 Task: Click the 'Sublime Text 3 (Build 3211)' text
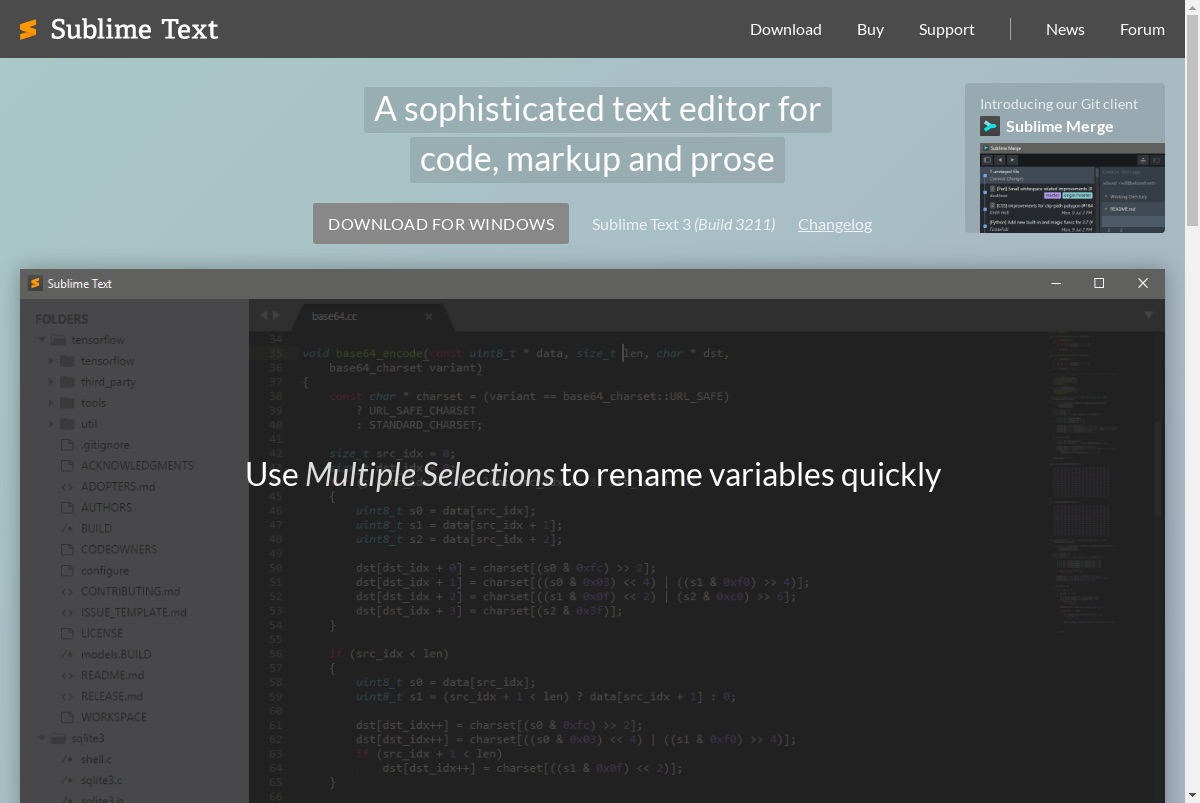[x=683, y=224]
